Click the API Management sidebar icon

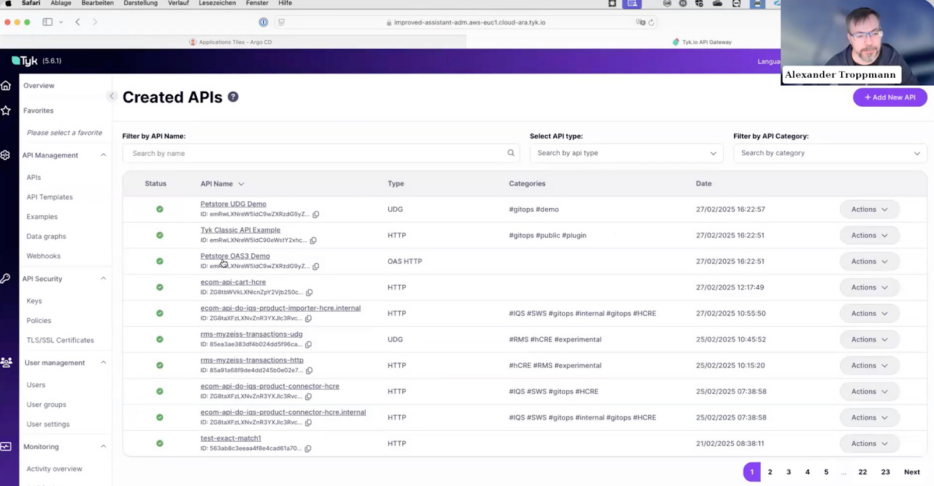tap(5, 155)
